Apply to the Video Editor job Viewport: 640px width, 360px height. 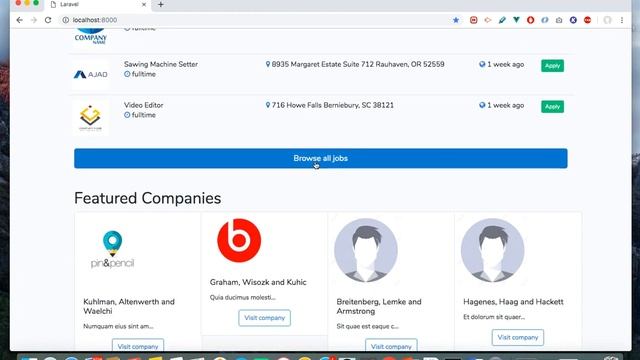(x=552, y=107)
